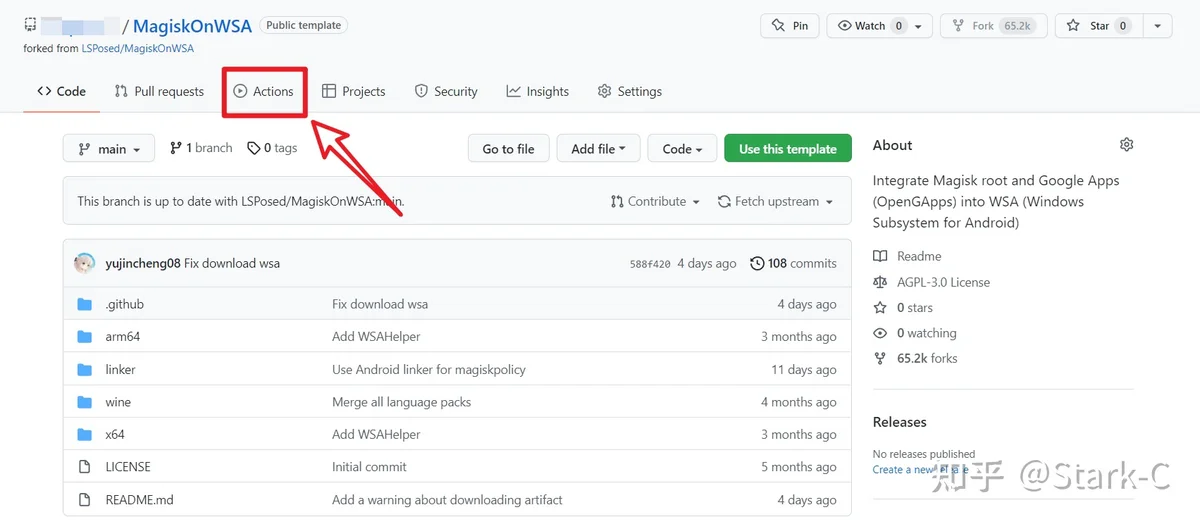1200x524 pixels.
Task: Click yujincheng08 author avatar
Action: coord(85,263)
